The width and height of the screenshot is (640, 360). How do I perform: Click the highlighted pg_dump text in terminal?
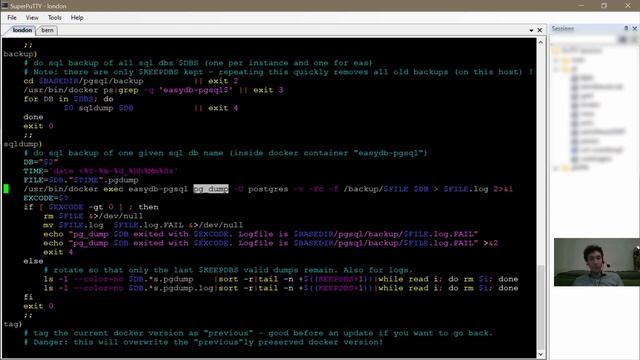pos(211,189)
